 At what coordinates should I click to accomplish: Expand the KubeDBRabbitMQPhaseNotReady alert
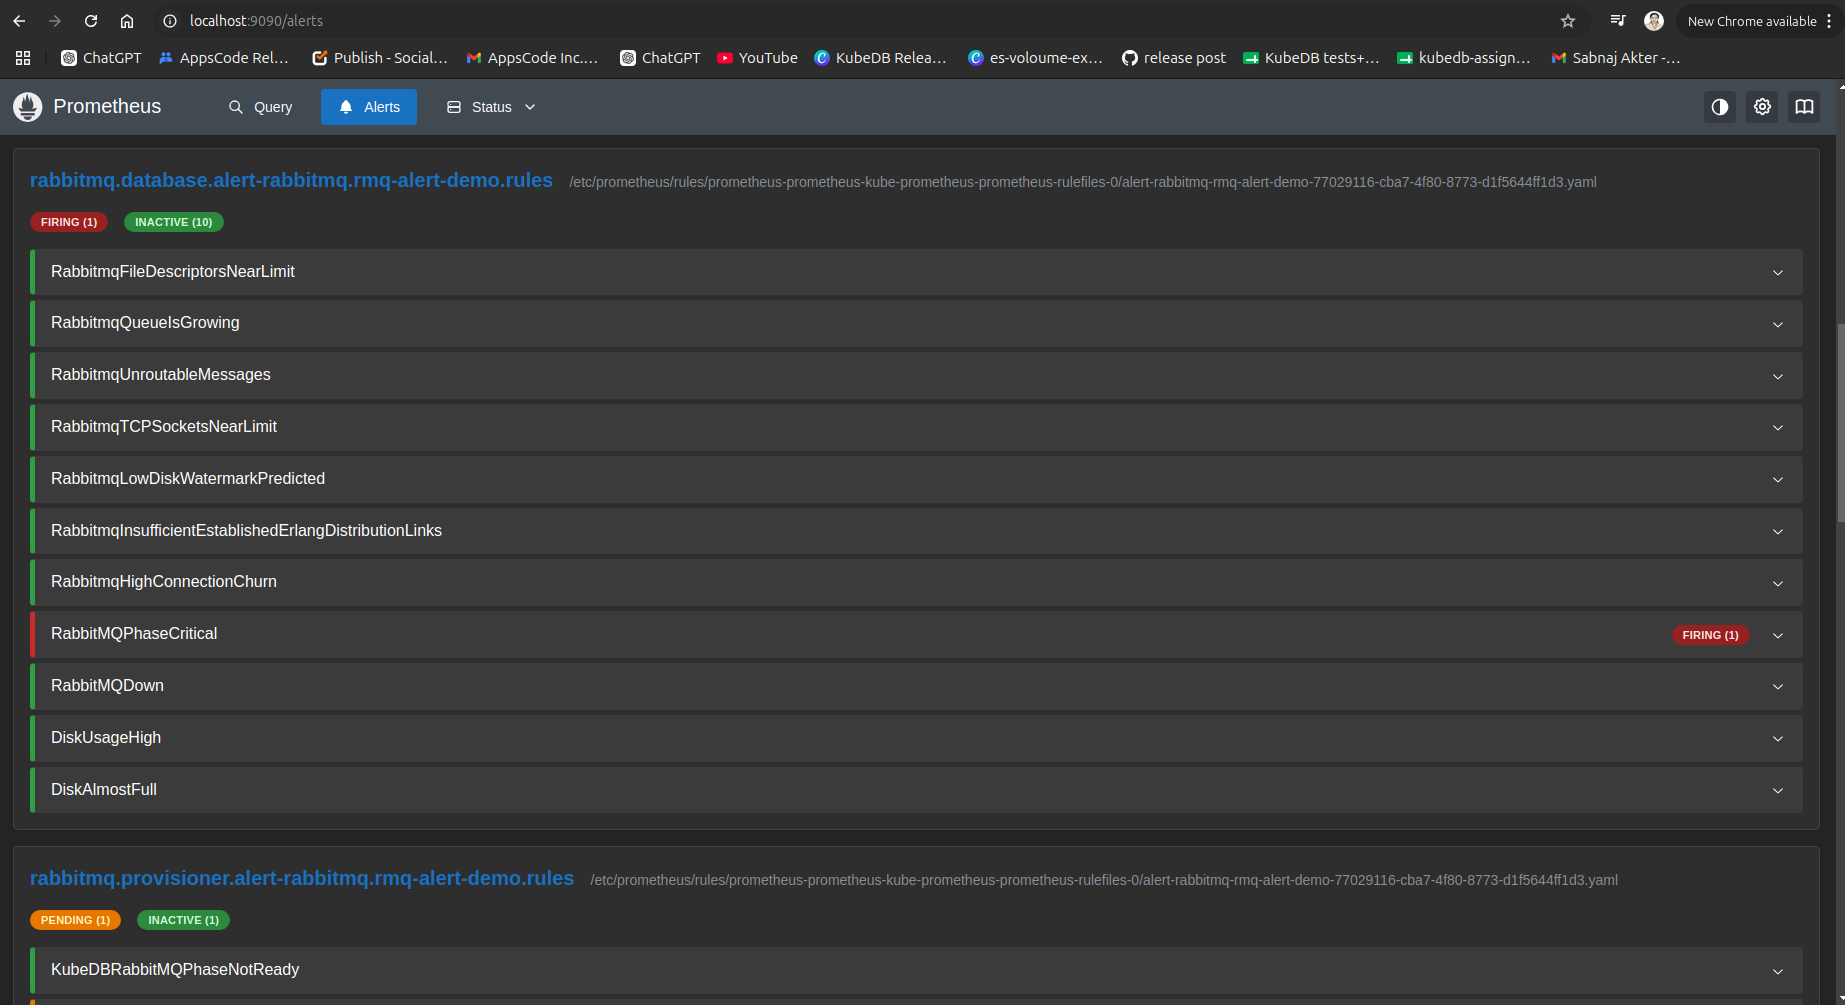[916, 970]
